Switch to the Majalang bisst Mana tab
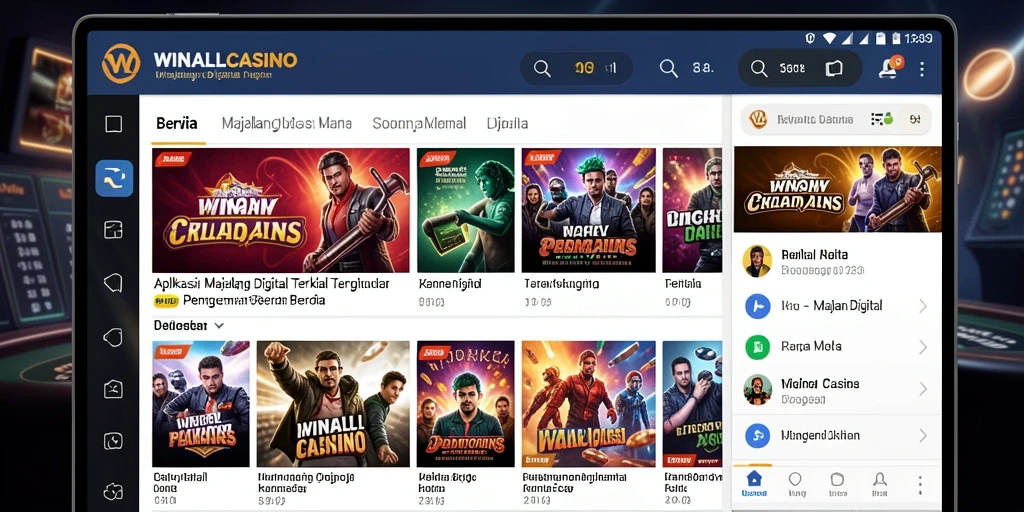Viewport: 1024px width, 512px height. point(287,123)
